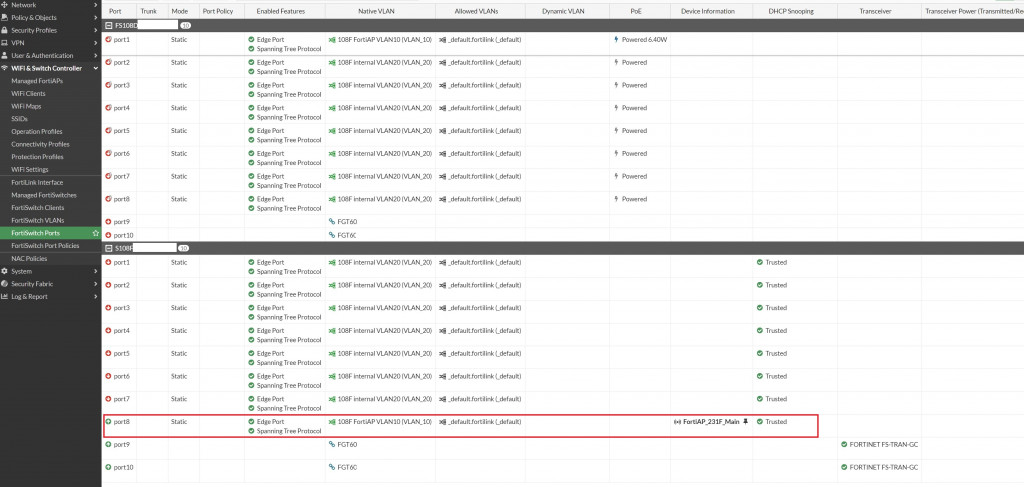Click FS108D port1 Edge Port check icon

tap(251, 39)
